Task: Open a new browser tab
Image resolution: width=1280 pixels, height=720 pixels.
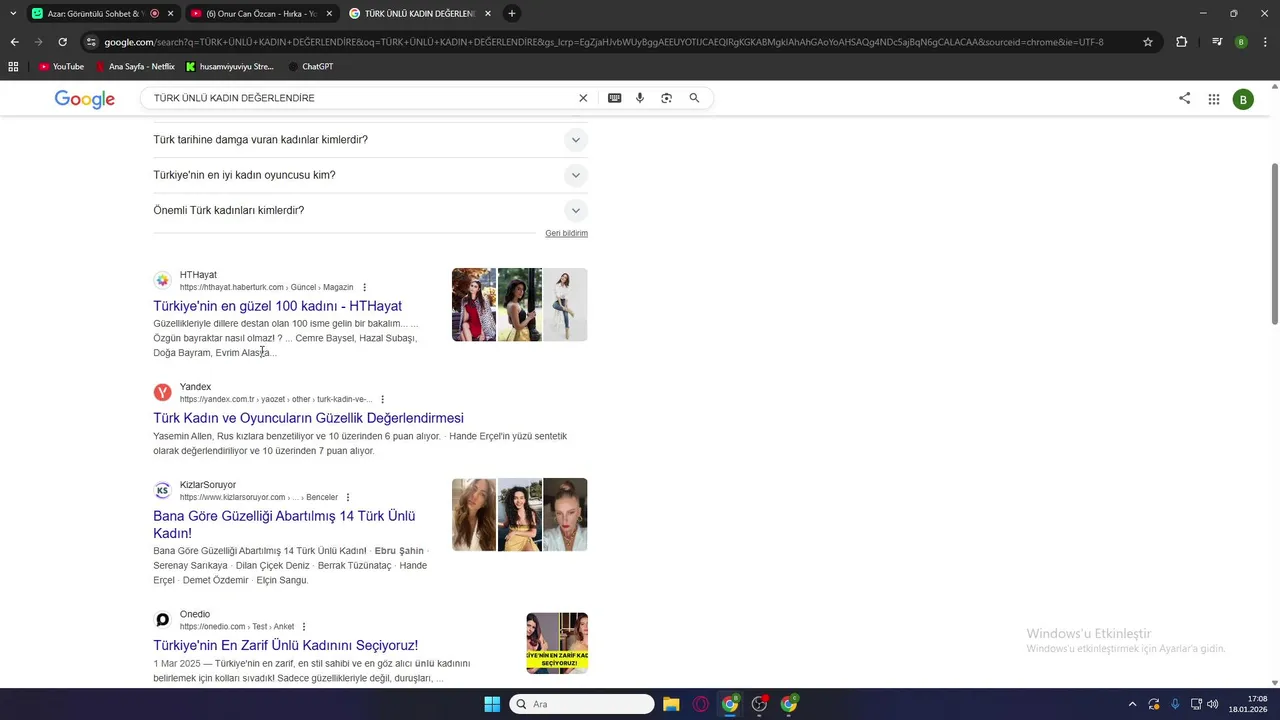Action: 512,14
